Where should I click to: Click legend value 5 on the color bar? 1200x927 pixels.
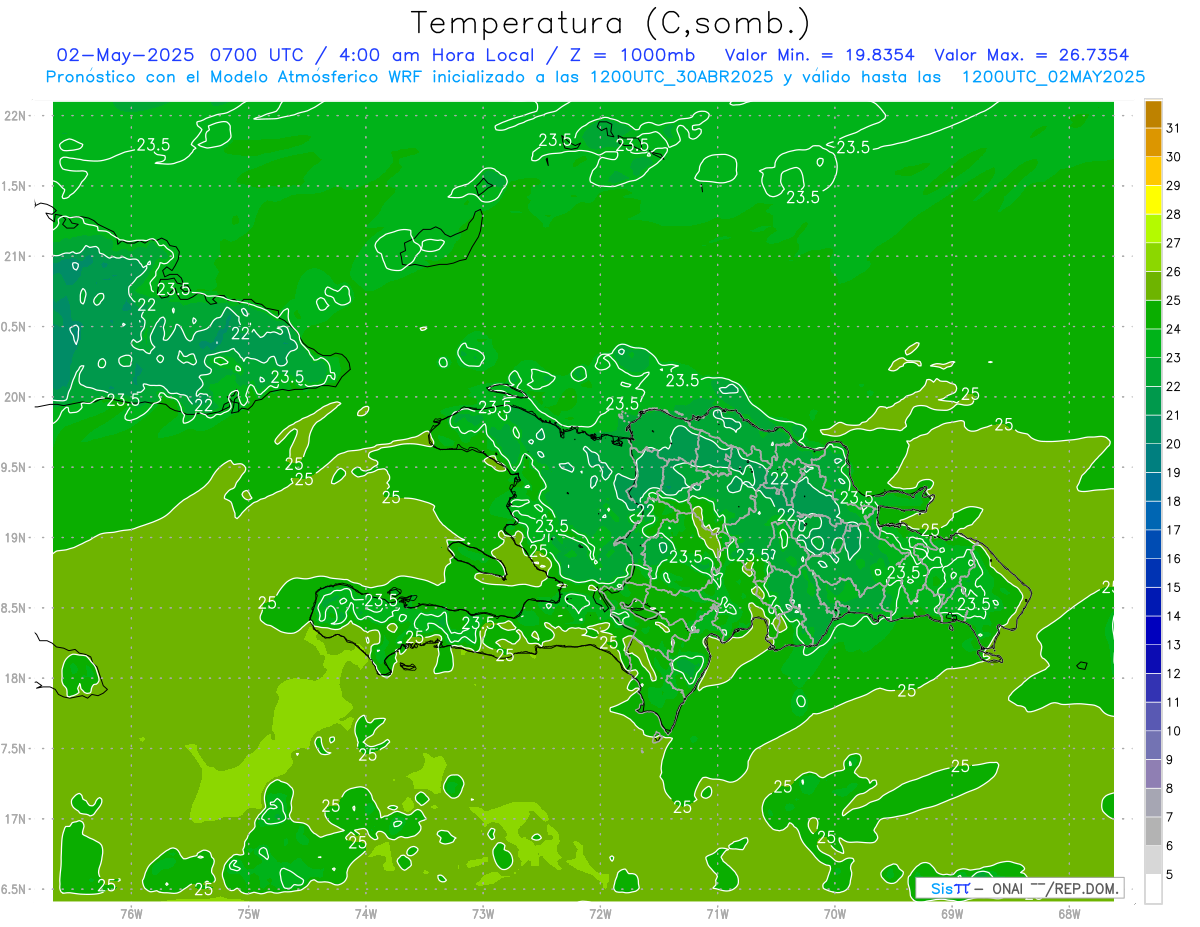click(1170, 875)
